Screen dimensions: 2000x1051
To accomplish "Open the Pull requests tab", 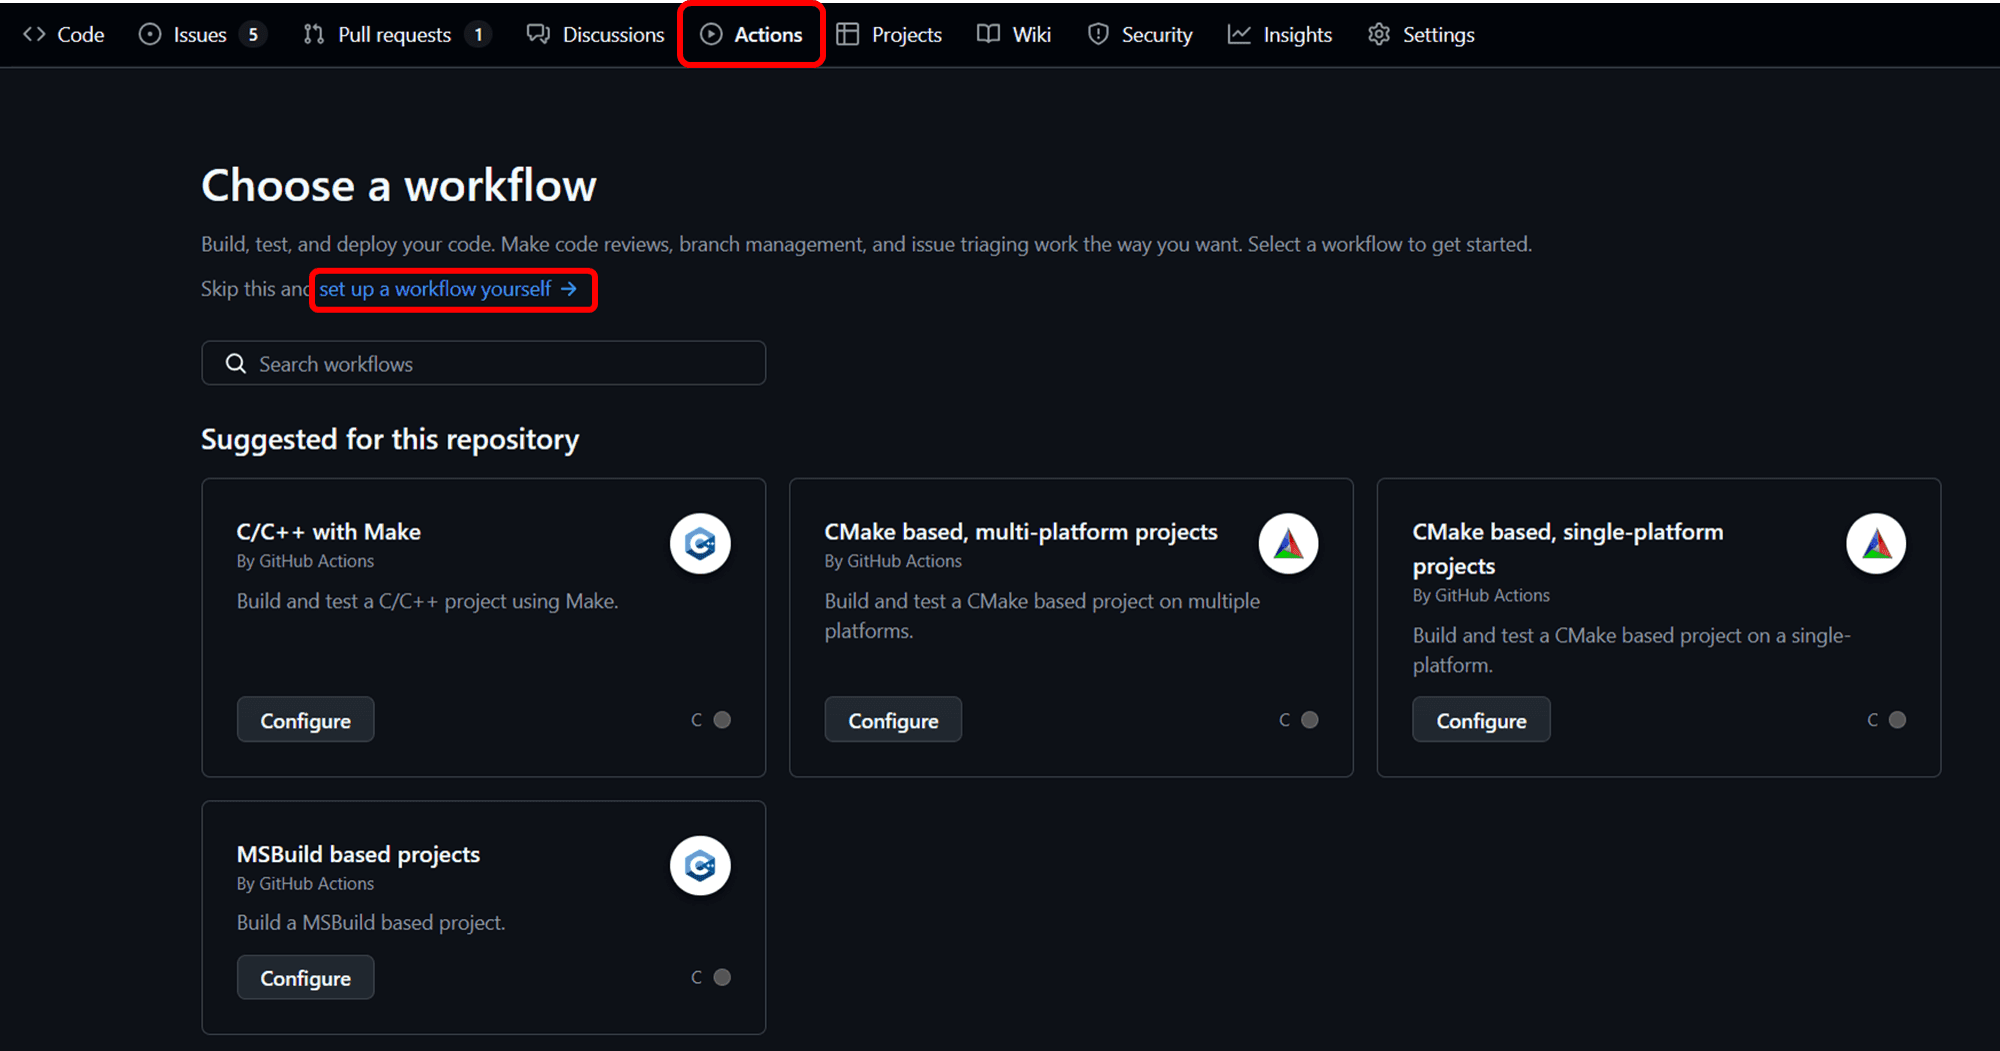I will click(394, 35).
